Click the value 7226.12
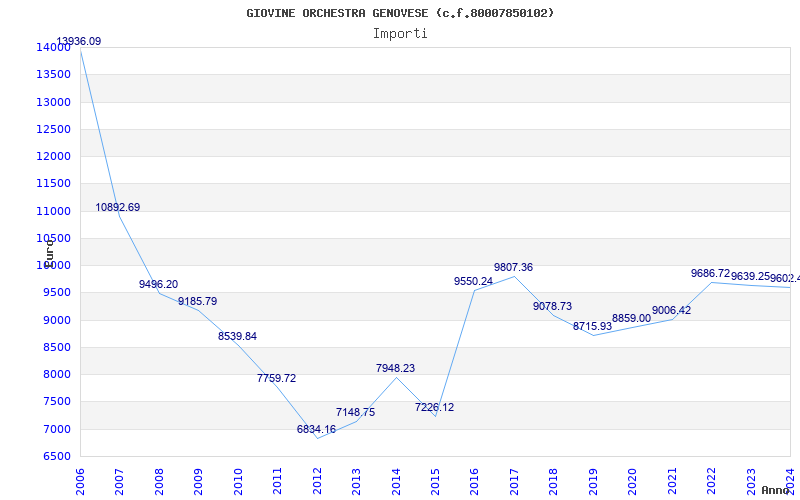This screenshot has height=500, width=800. [x=435, y=407]
